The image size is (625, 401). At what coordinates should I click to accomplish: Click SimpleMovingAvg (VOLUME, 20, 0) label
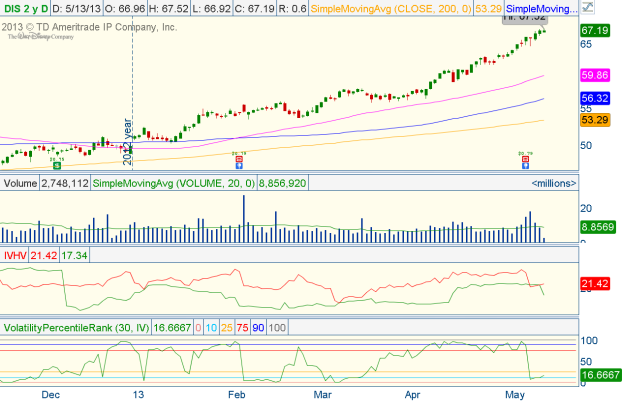click(173, 183)
